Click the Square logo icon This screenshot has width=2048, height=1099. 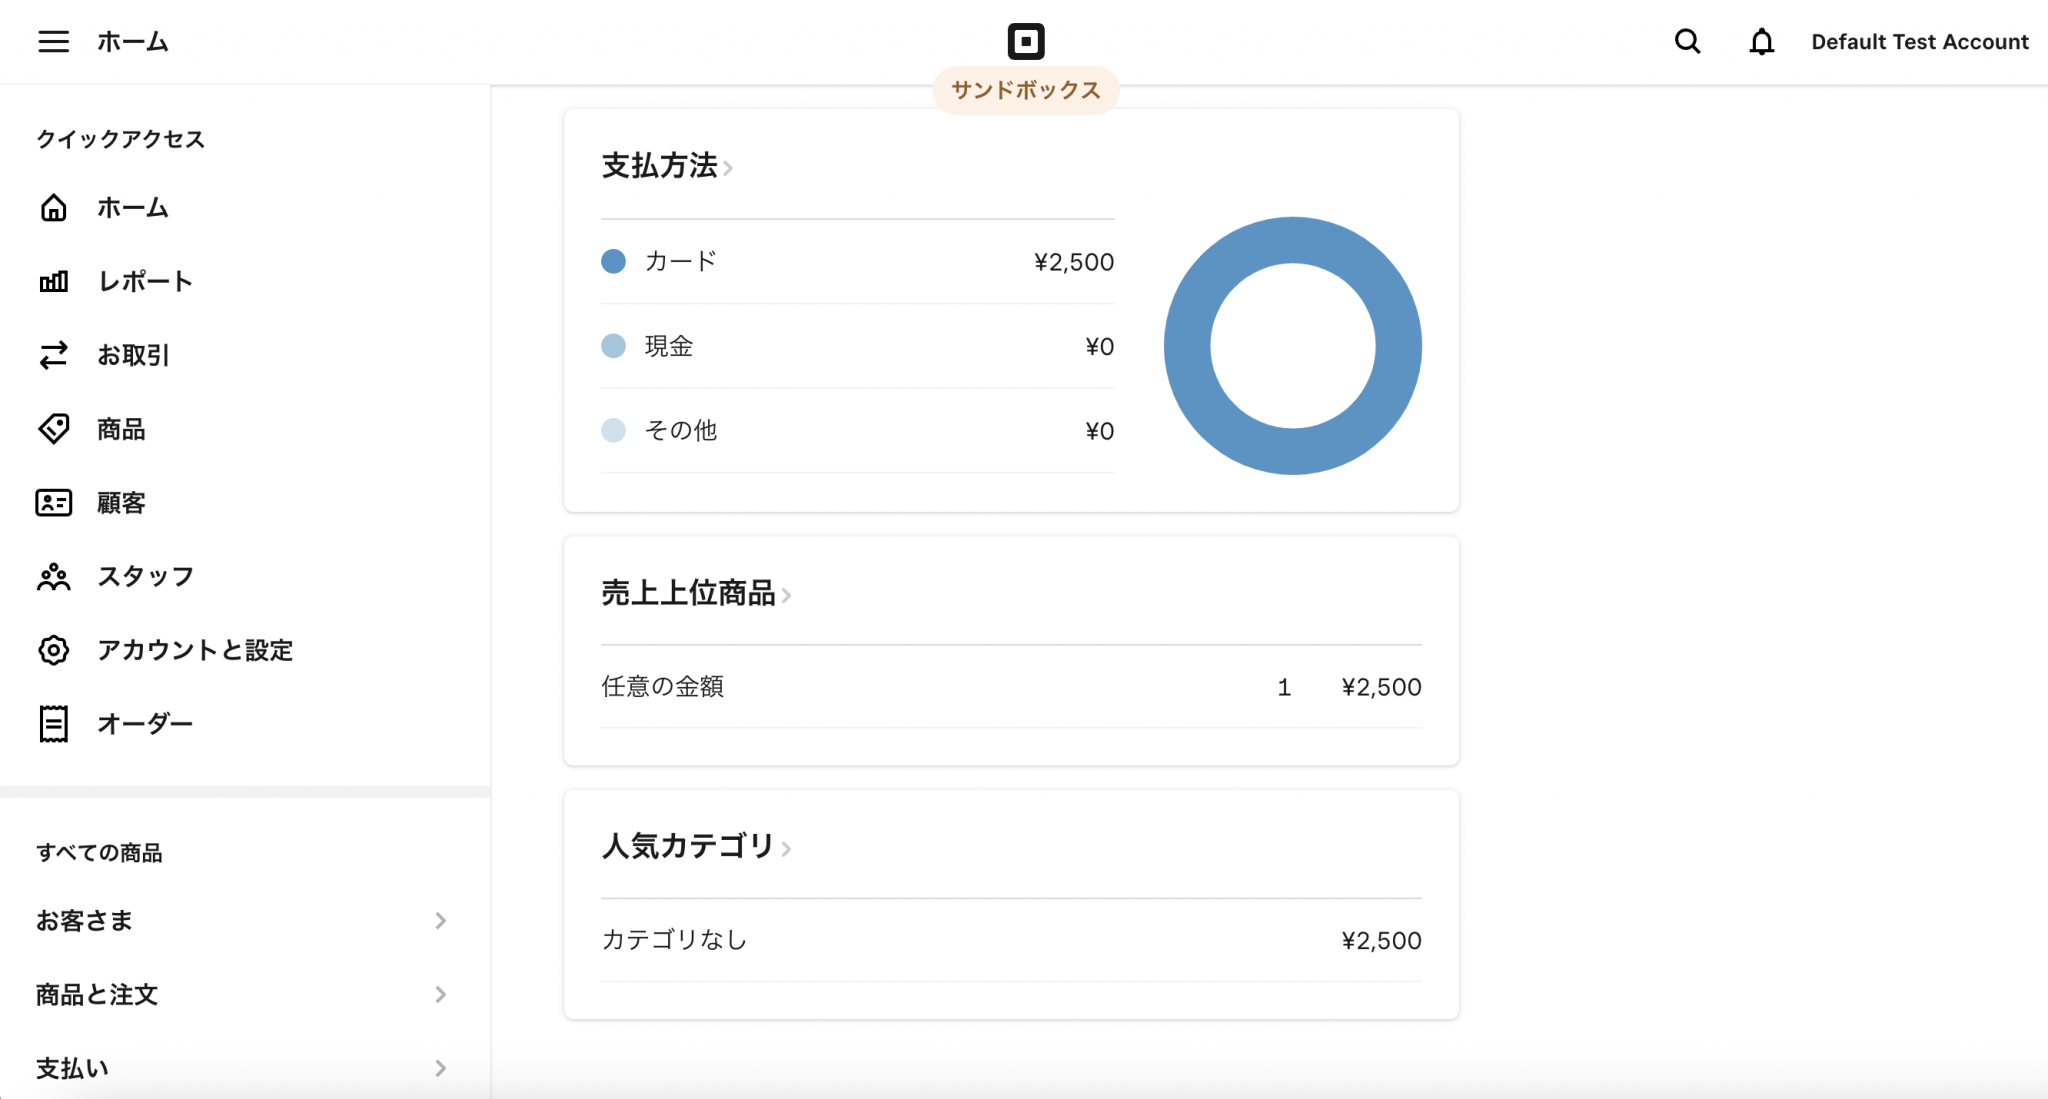pyautogui.click(x=1025, y=42)
